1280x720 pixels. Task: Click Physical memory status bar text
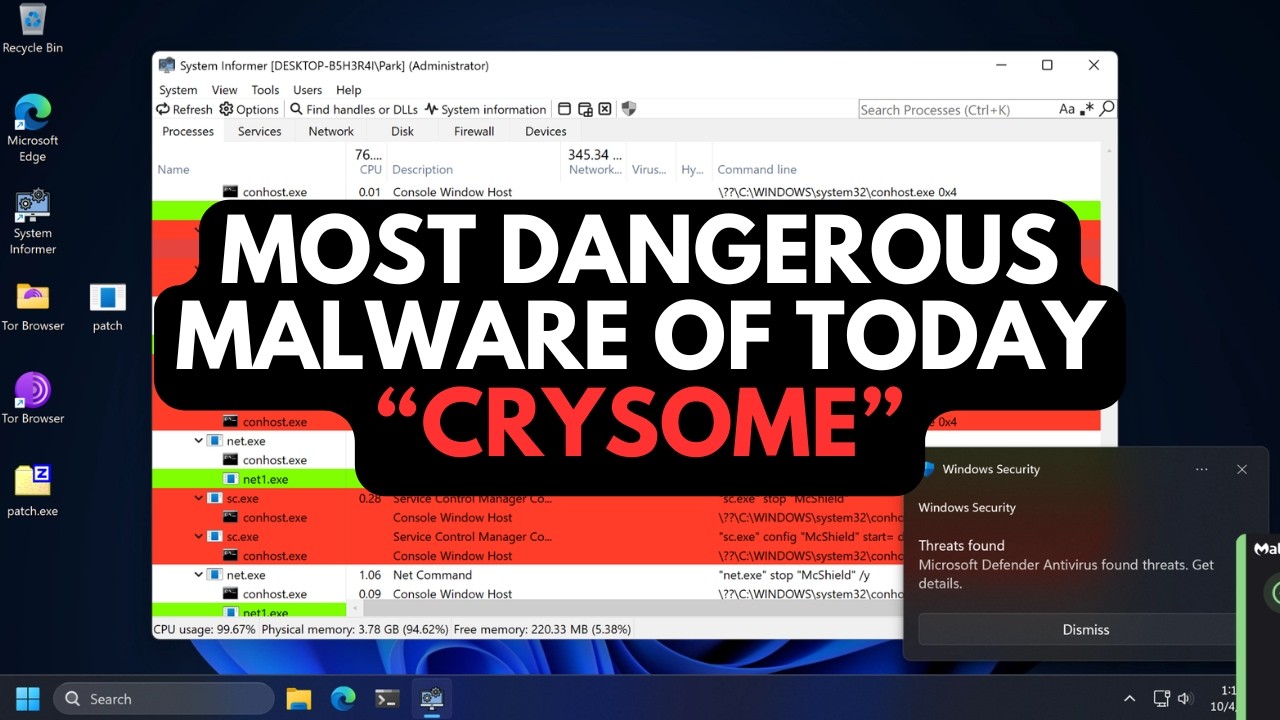click(353, 630)
